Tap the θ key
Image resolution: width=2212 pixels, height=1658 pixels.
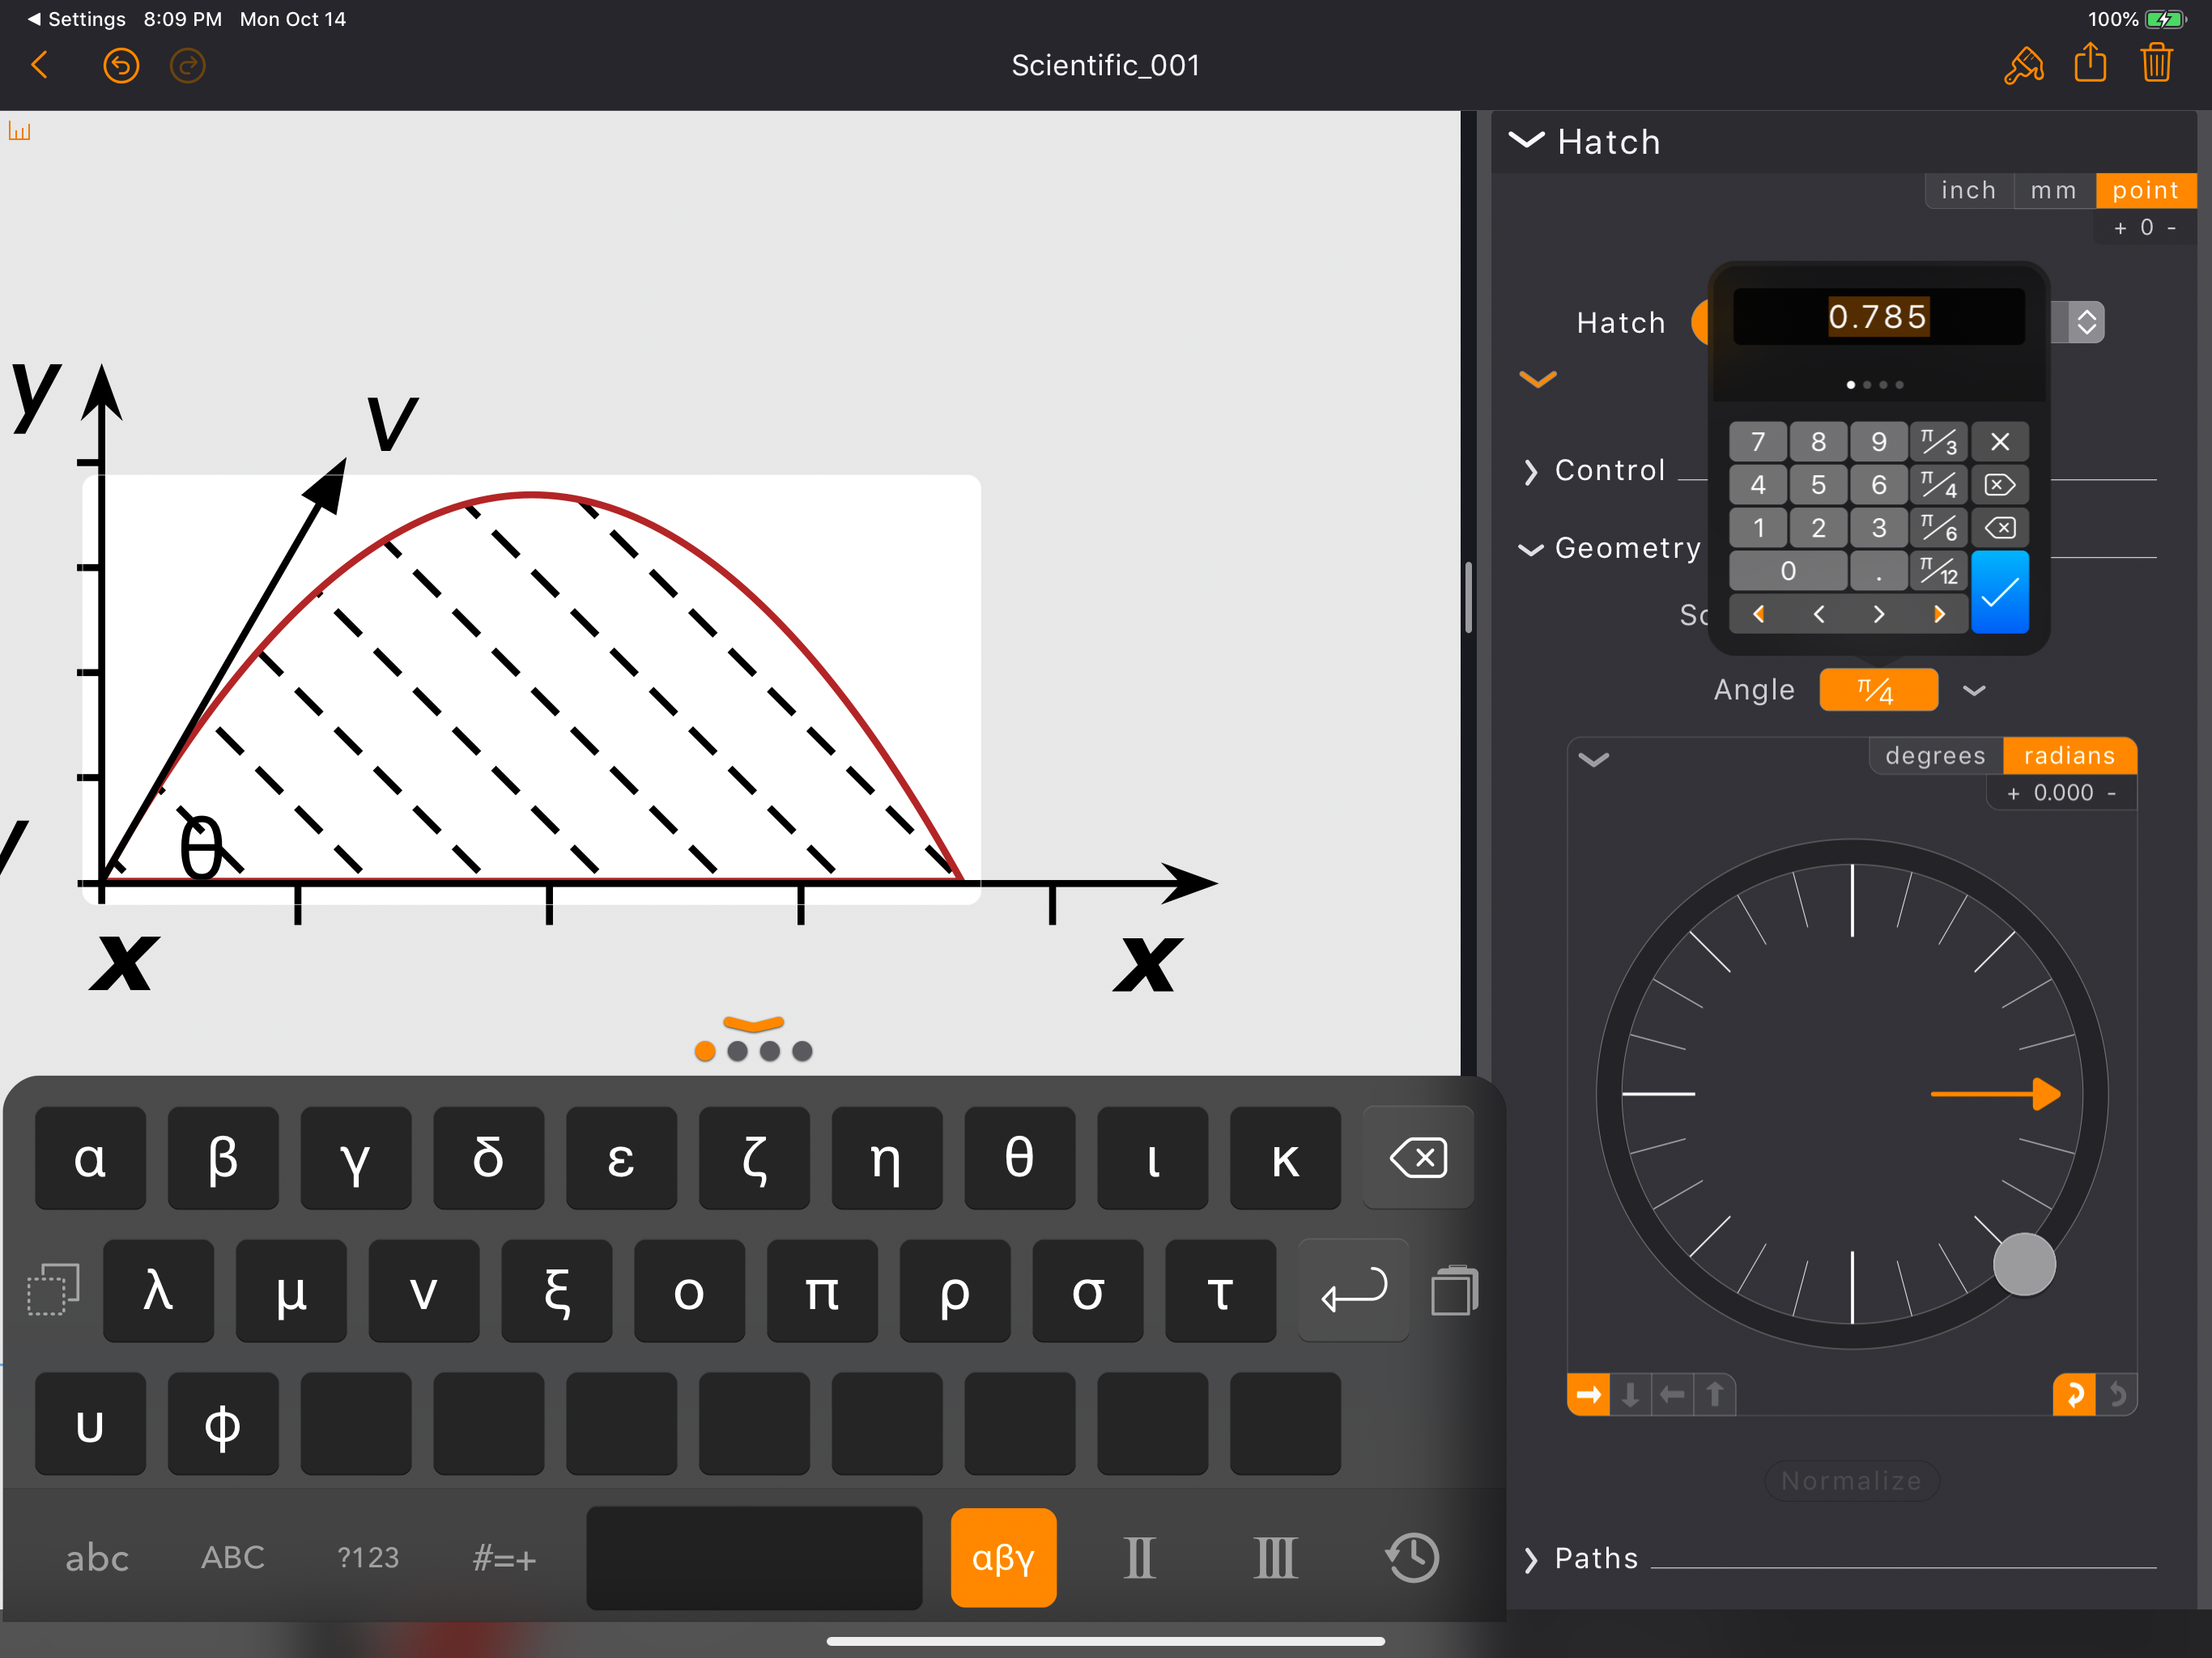point(1019,1158)
